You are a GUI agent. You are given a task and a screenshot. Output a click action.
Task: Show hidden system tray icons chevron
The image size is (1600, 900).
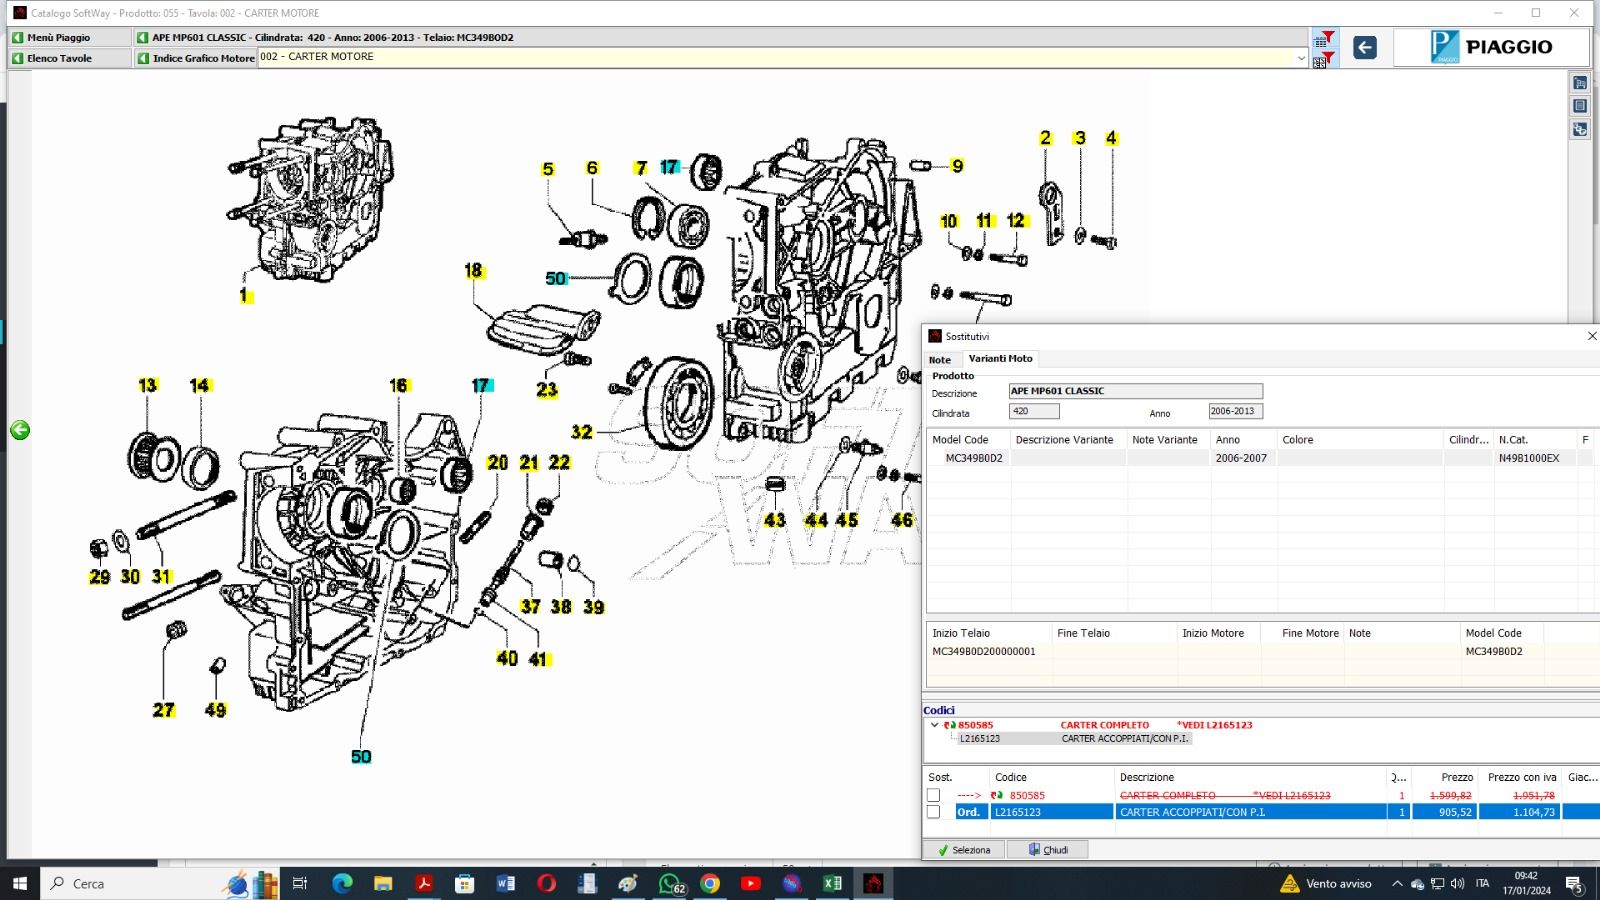(x=1396, y=883)
